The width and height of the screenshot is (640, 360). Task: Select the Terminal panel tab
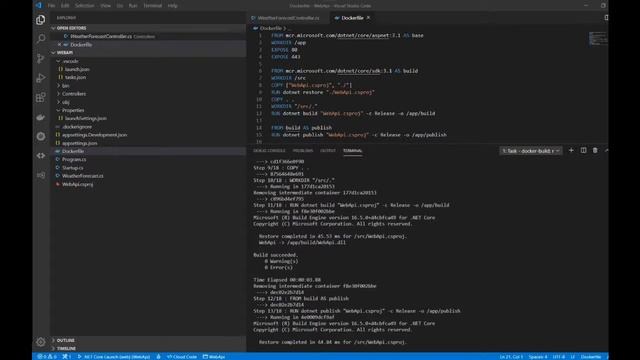tap(353, 151)
